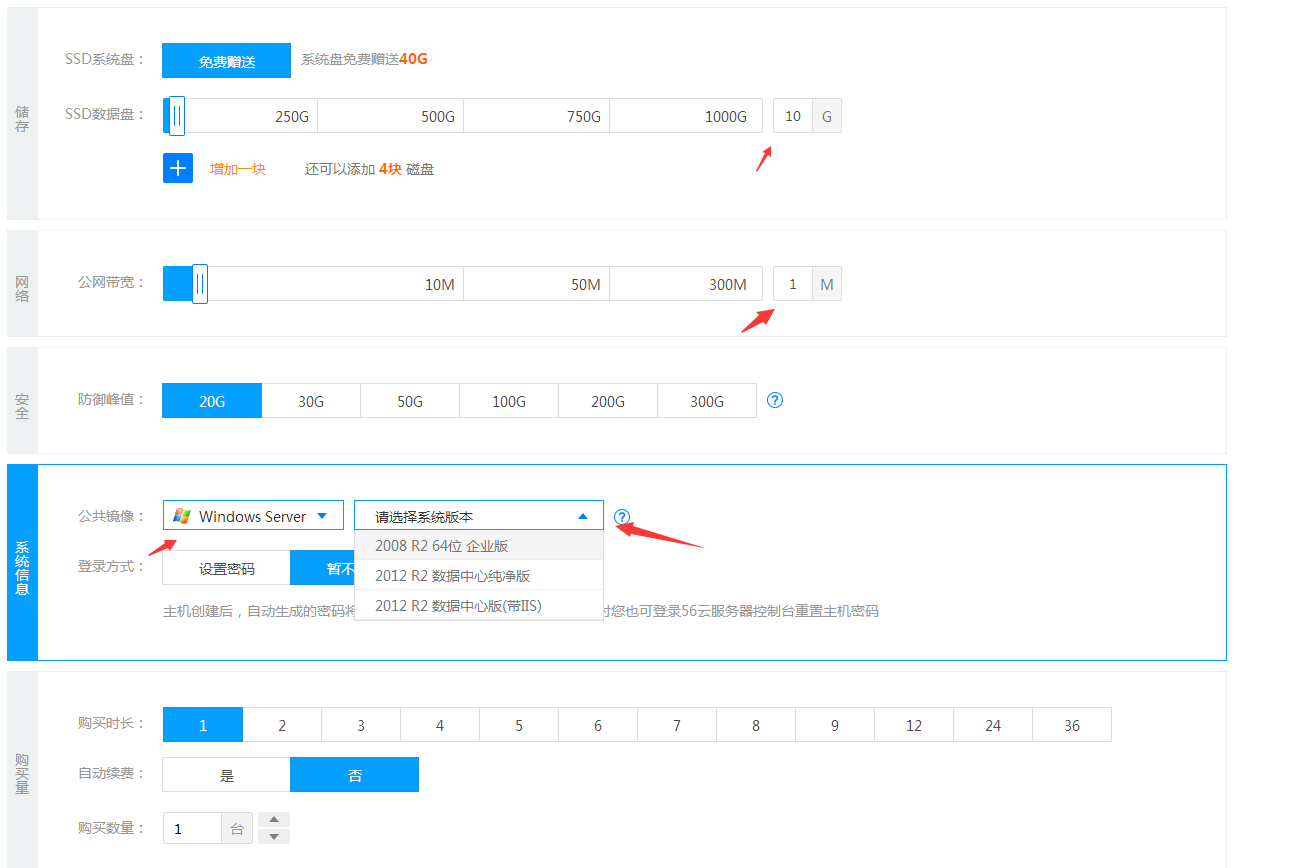
Task: Click the purchase quantity down arrow
Action: 274,837
